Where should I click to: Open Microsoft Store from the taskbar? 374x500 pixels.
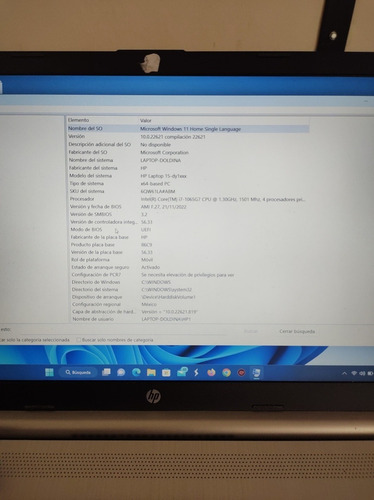[x=166, y=372]
